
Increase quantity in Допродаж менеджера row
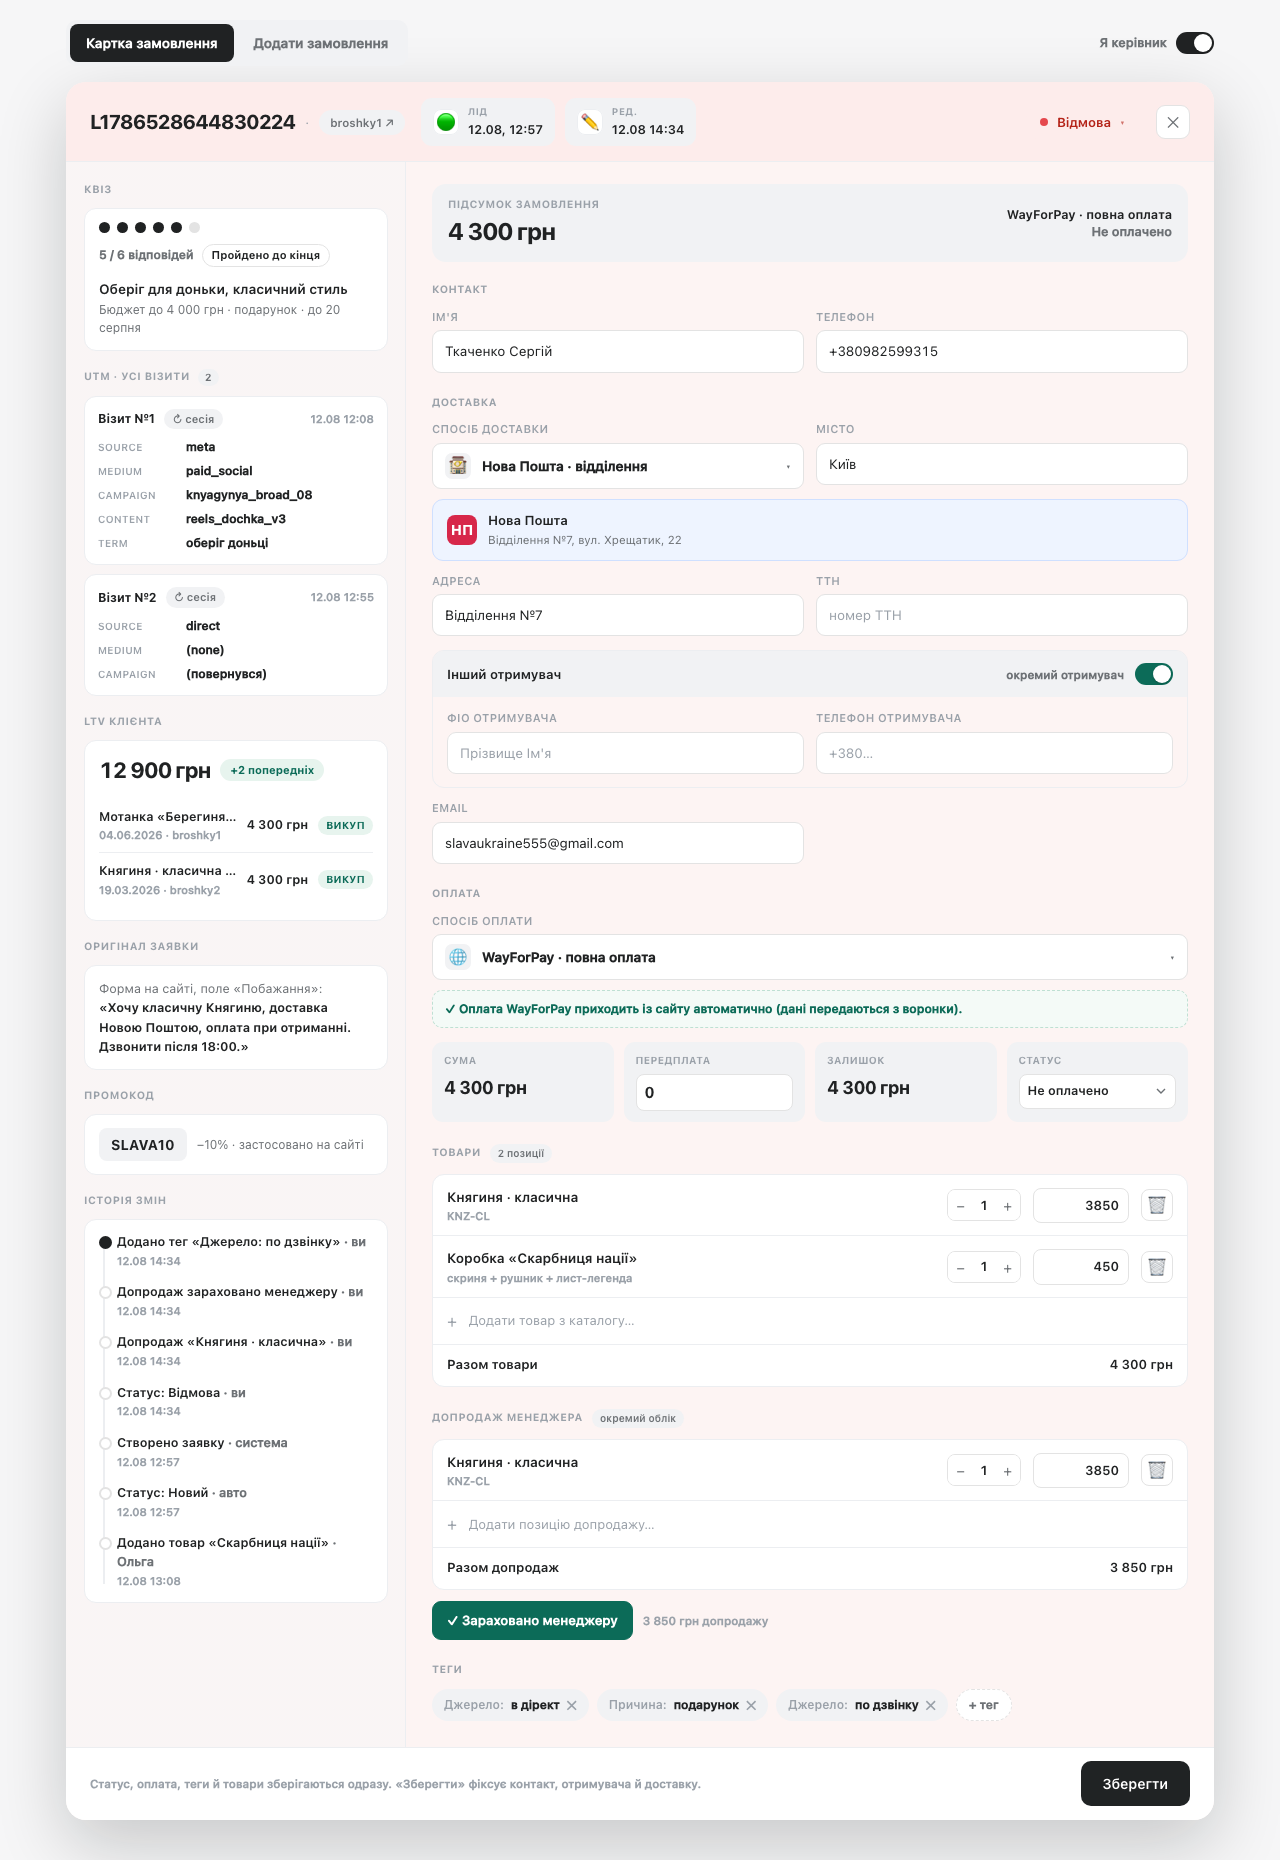[x=1007, y=1471]
